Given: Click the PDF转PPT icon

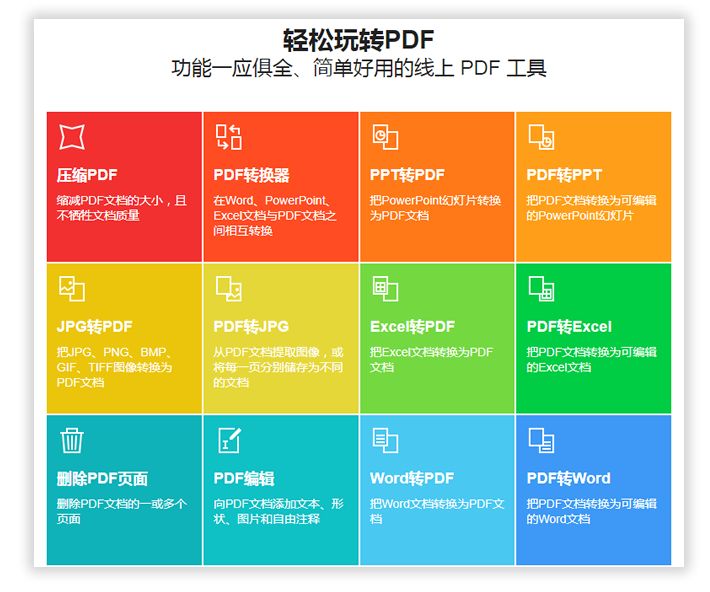Looking at the screenshot, I should 541,137.
